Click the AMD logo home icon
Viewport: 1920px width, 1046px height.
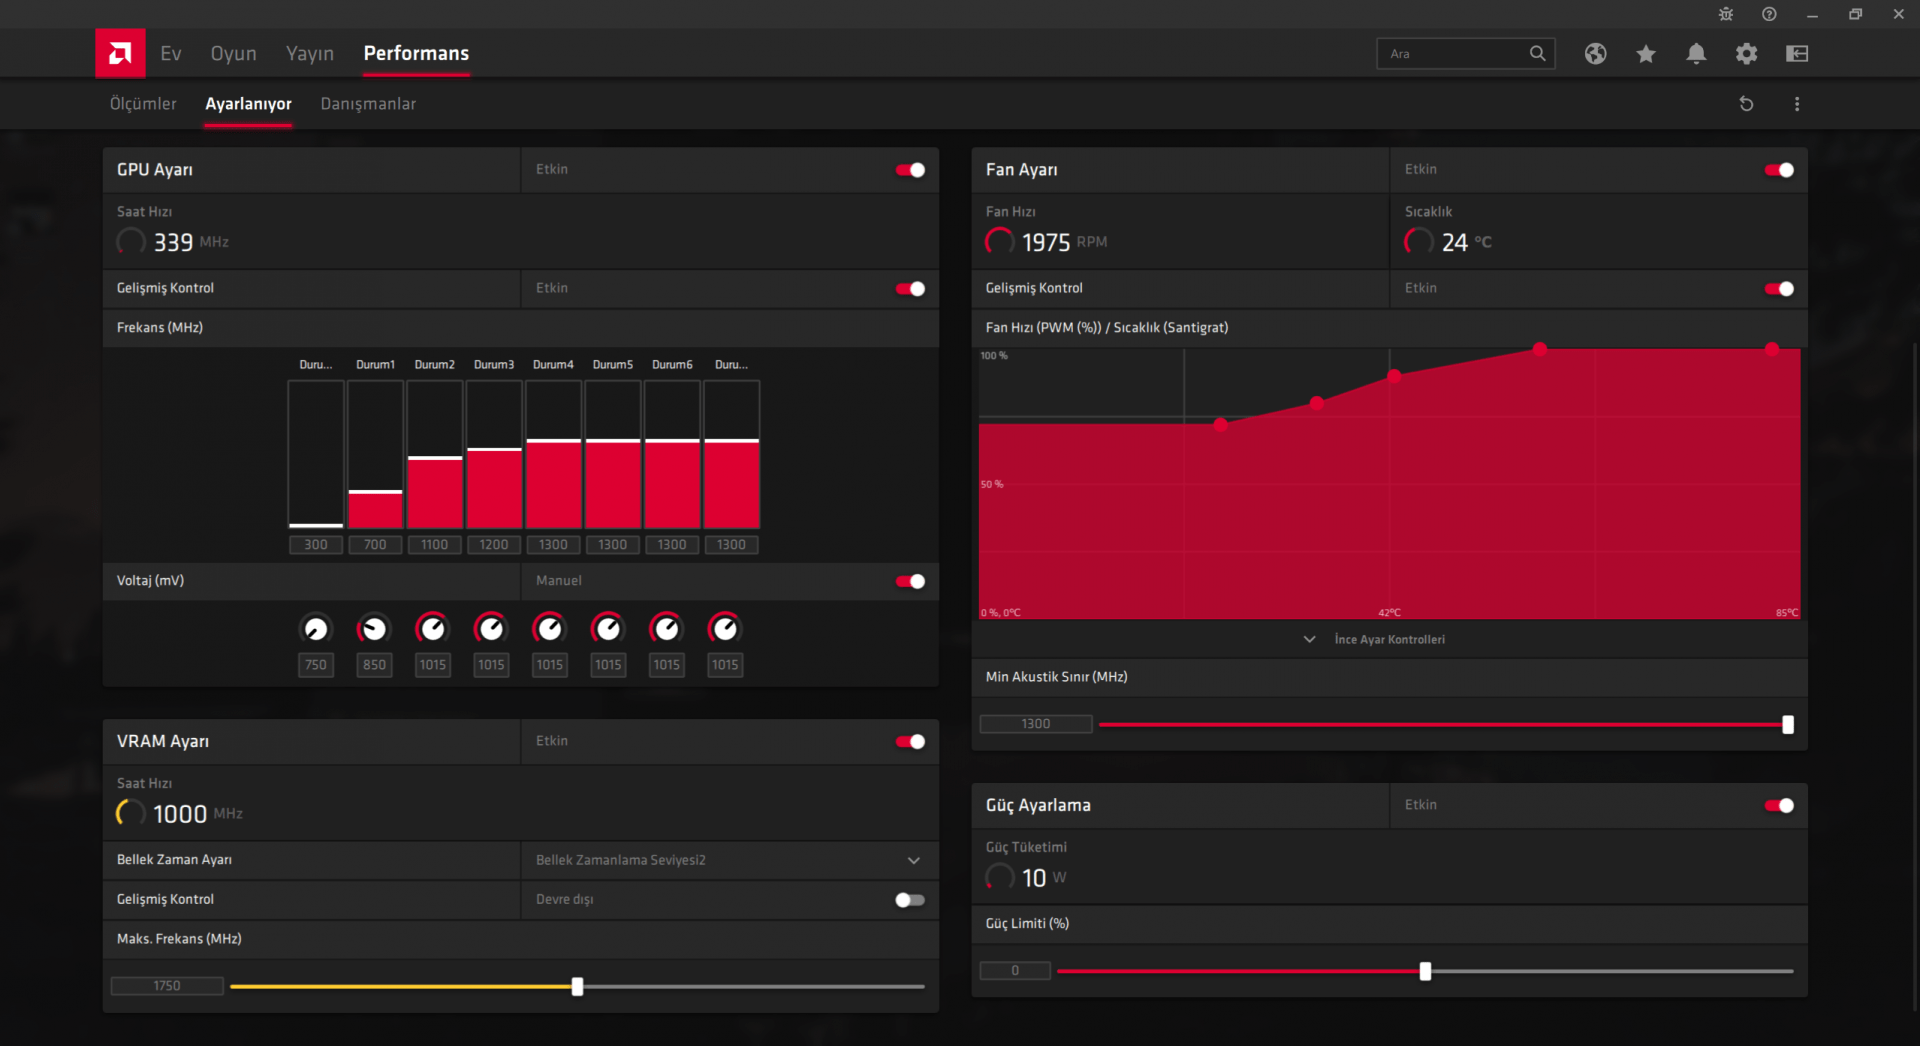coord(120,53)
